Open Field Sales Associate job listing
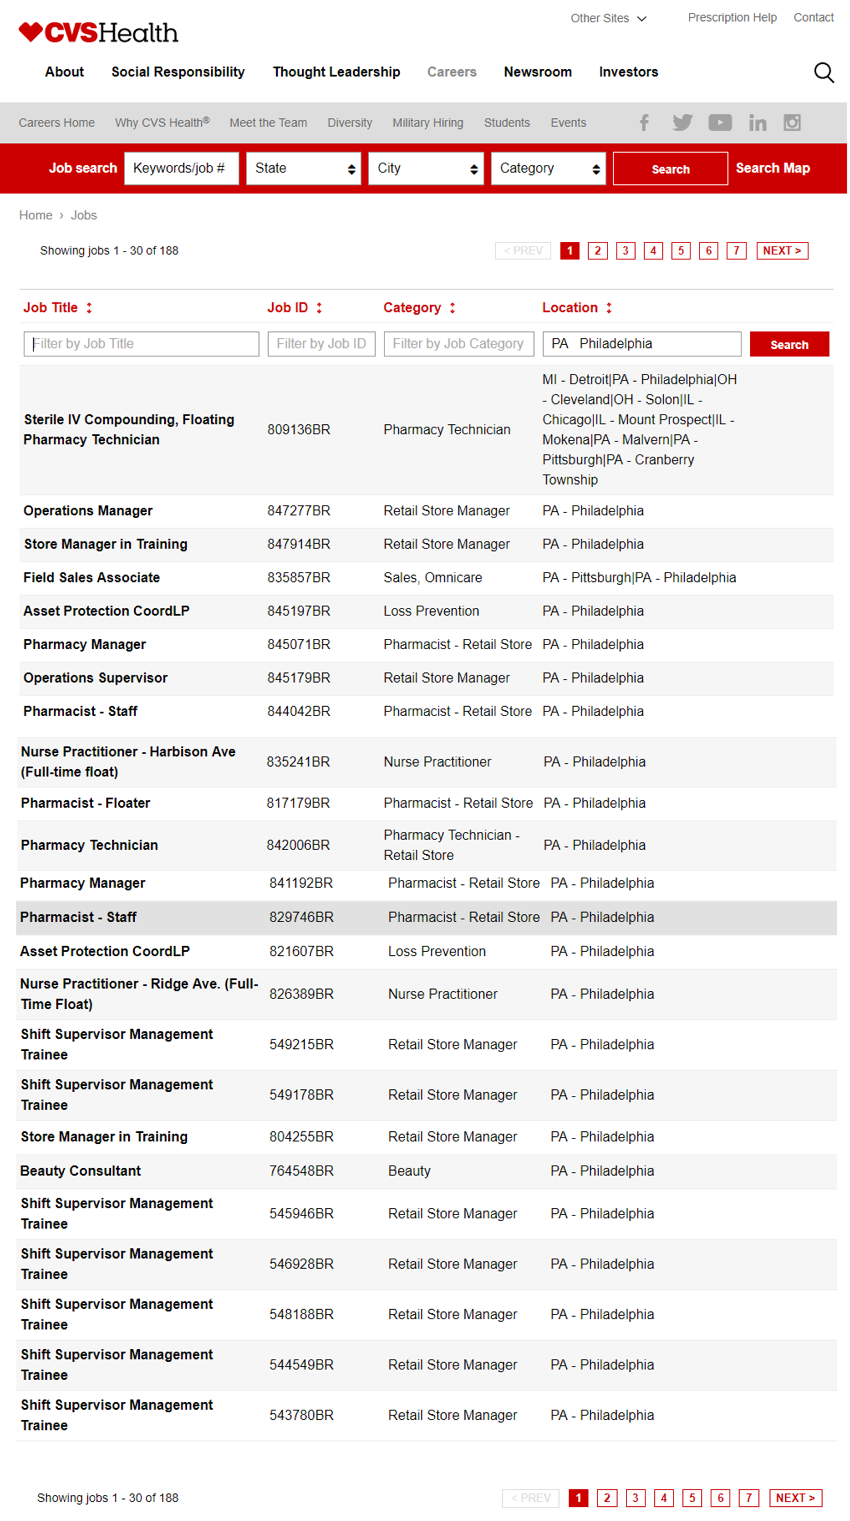The image size is (850, 1521). click(92, 578)
